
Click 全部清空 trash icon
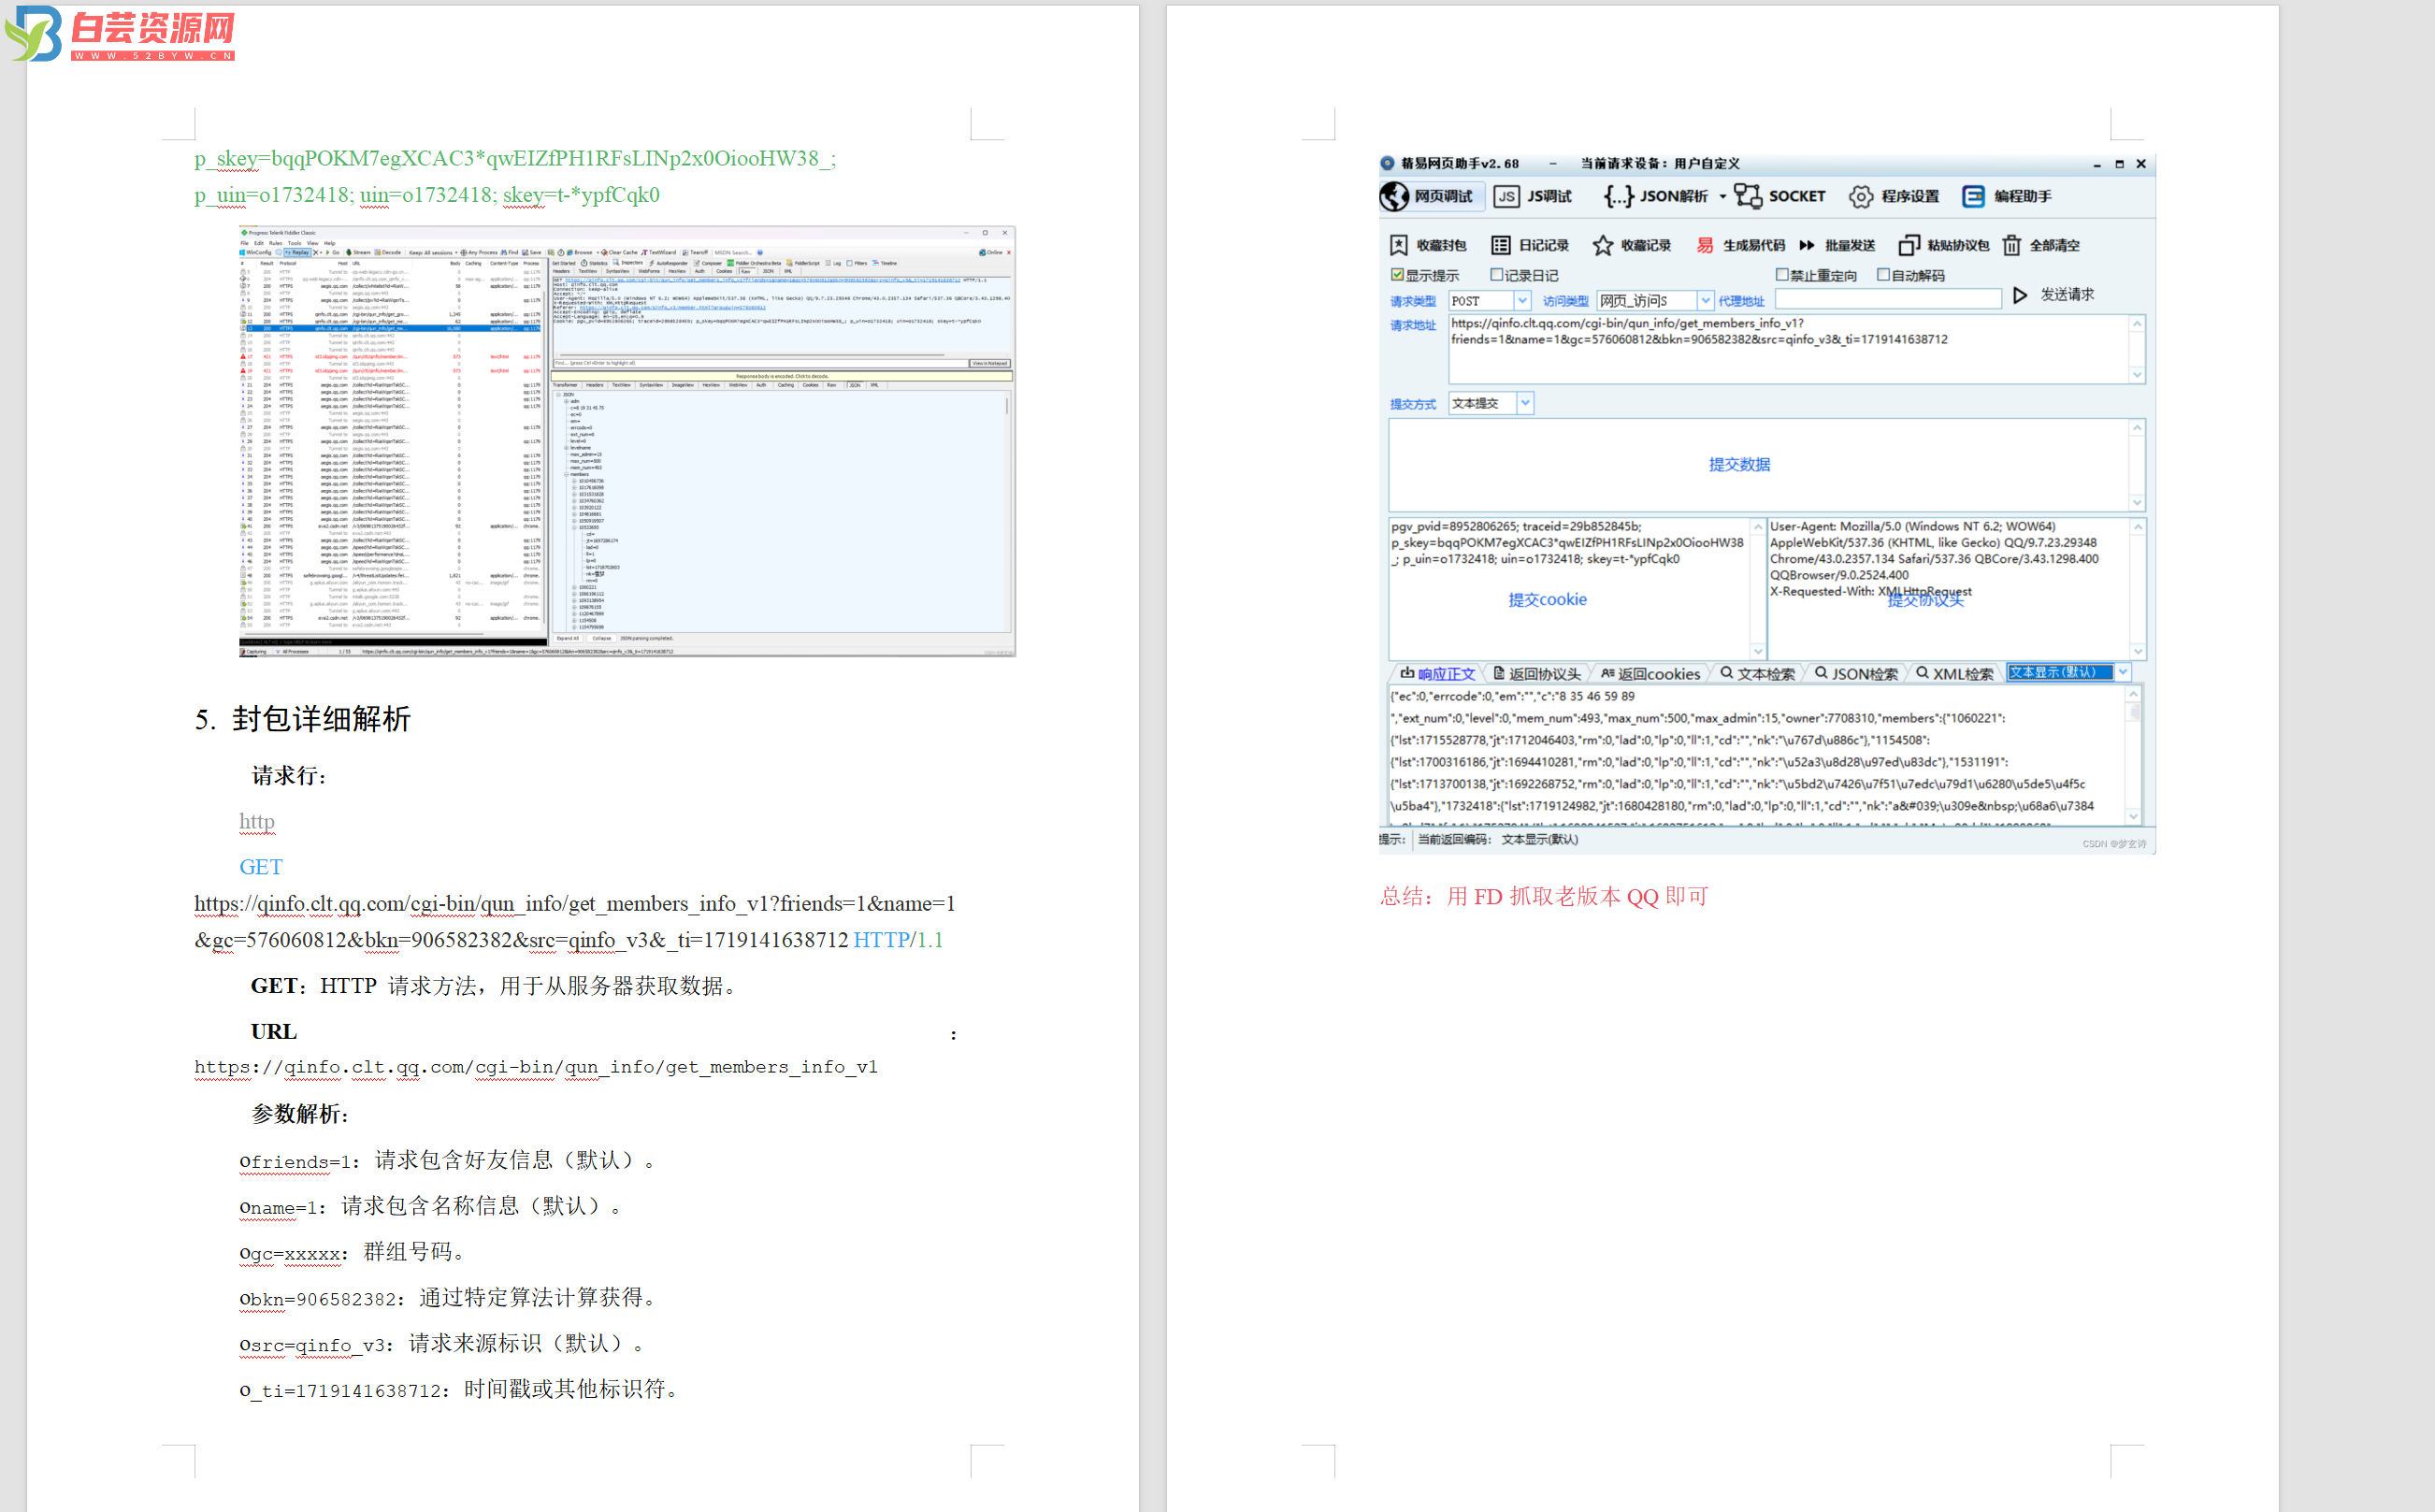[2012, 245]
